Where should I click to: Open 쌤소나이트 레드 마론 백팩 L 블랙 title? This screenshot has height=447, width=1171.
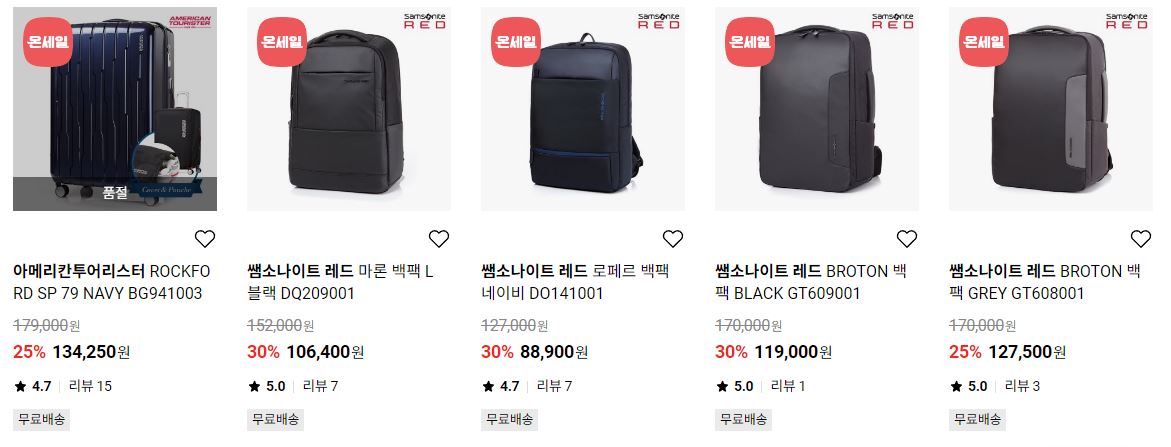[x=341, y=282]
